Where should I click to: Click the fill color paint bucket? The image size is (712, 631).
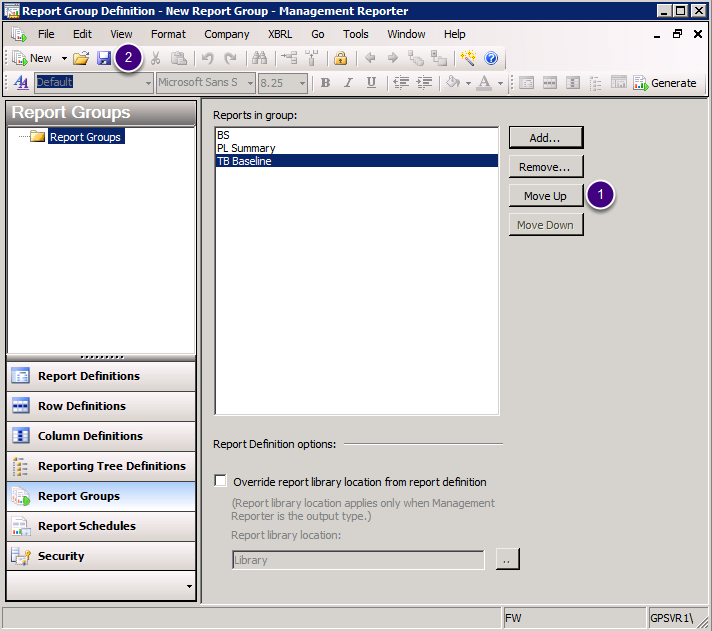click(x=453, y=83)
